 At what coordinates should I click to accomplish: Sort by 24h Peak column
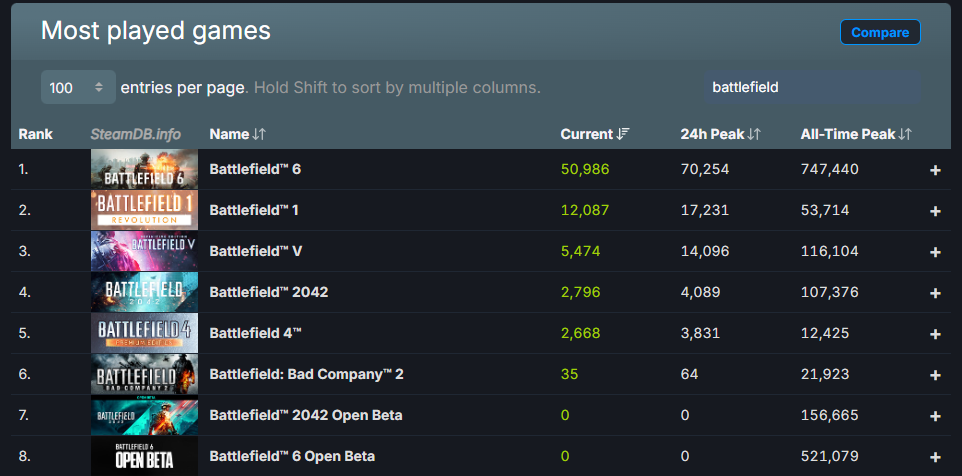[x=720, y=134]
